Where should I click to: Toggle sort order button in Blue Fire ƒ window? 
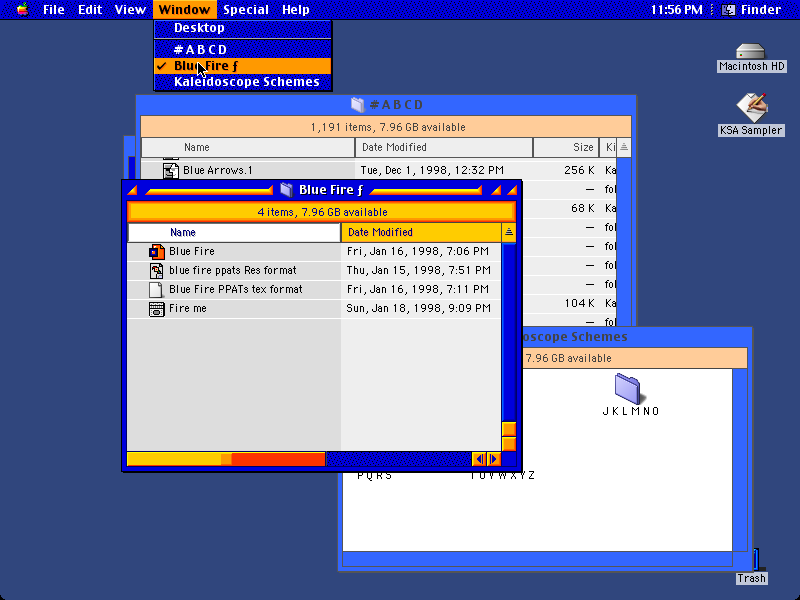[x=509, y=233]
